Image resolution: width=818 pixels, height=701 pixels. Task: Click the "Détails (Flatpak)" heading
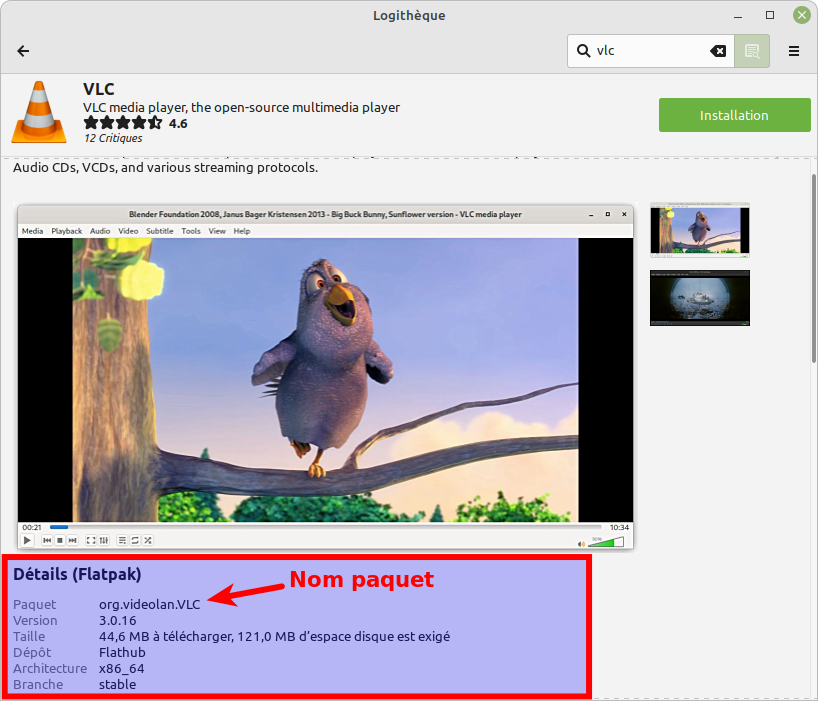(x=77, y=574)
